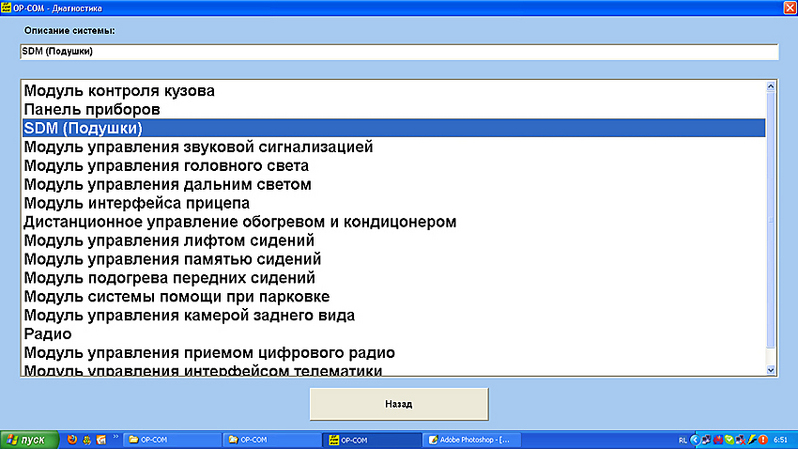Click active OP-COM app taskbar button with yellow icon
Screen dimensions: 798x449
(372, 440)
